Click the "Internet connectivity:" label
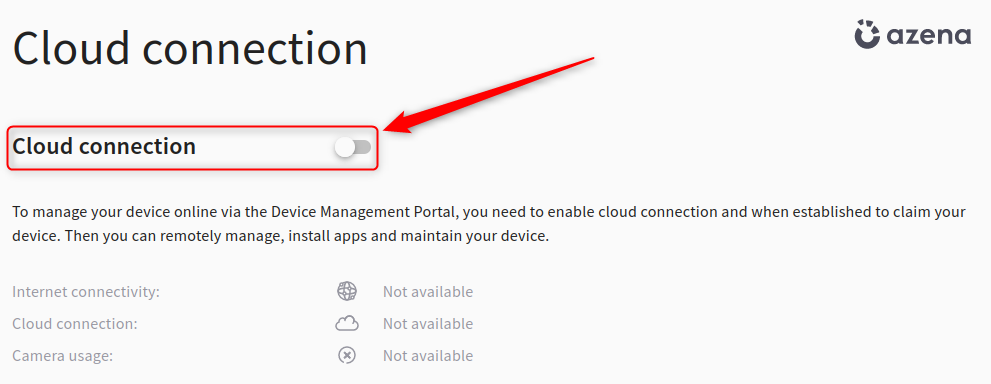 pos(86,292)
